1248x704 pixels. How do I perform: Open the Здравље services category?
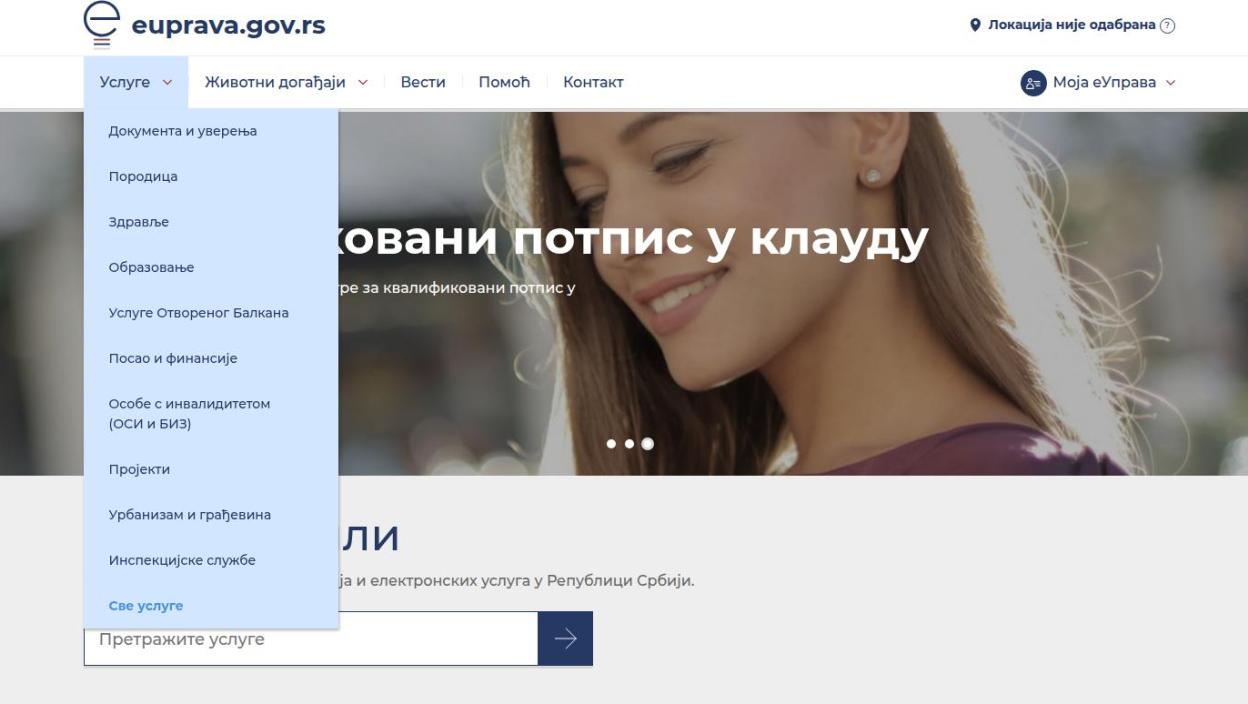(139, 222)
